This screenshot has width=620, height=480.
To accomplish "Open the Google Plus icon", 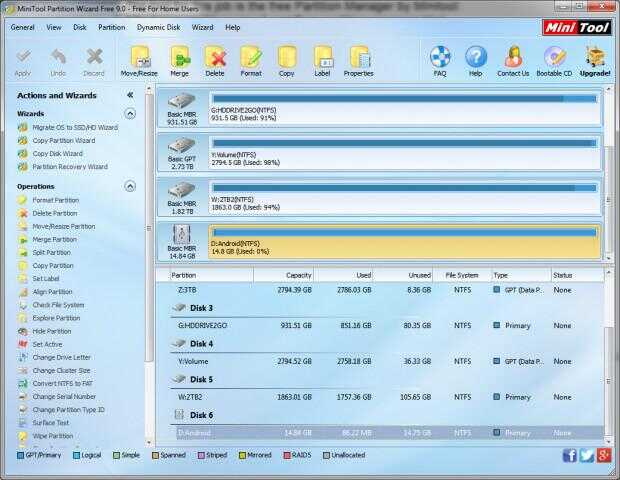I will click(604, 455).
